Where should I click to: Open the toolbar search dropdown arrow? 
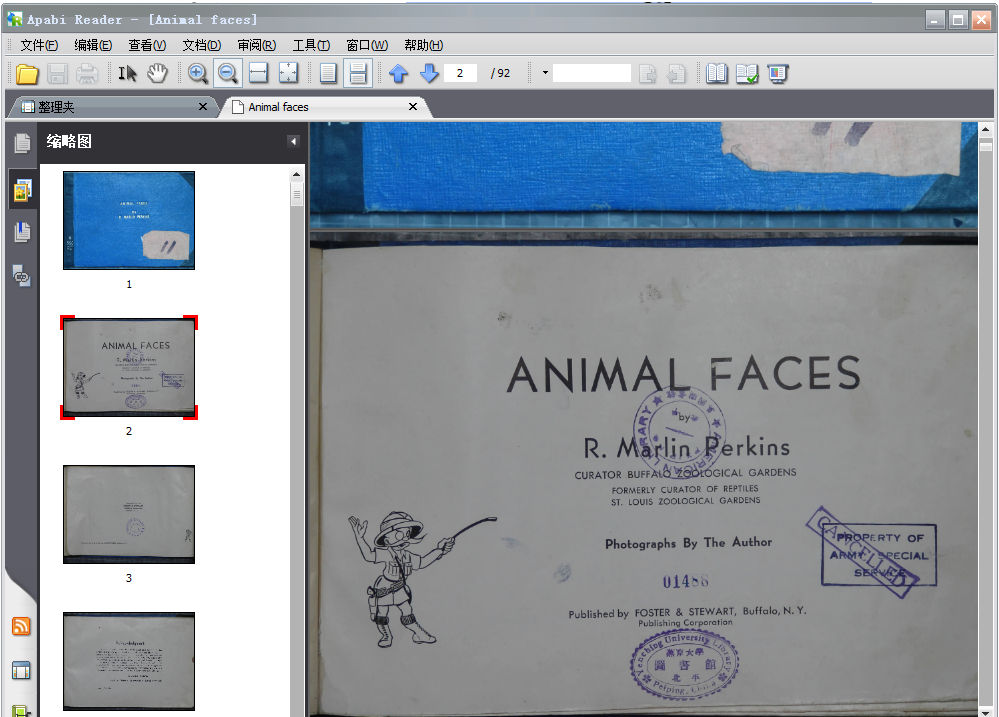coord(545,73)
